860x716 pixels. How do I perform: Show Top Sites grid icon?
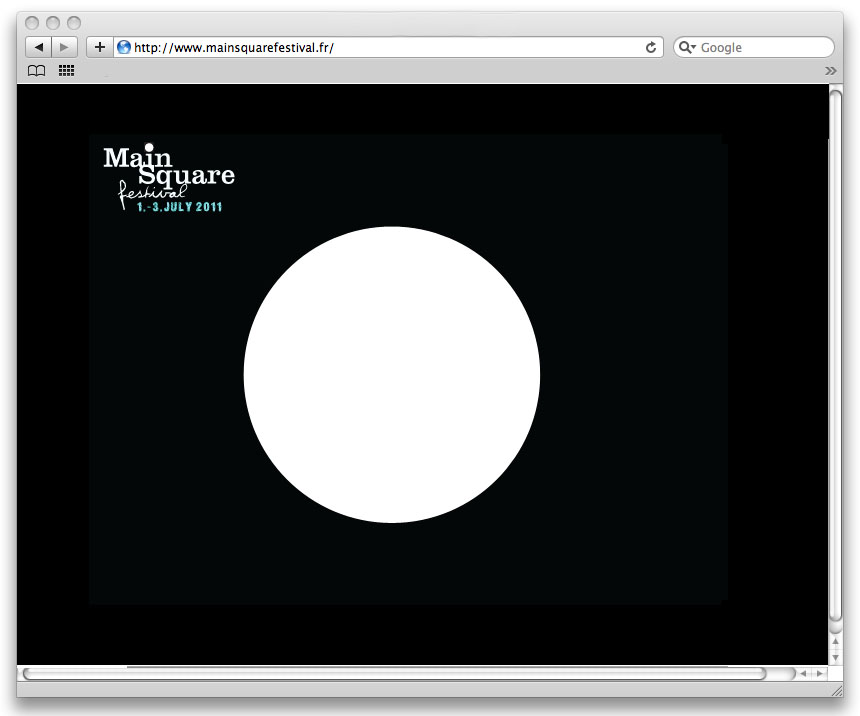click(x=66, y=70)
